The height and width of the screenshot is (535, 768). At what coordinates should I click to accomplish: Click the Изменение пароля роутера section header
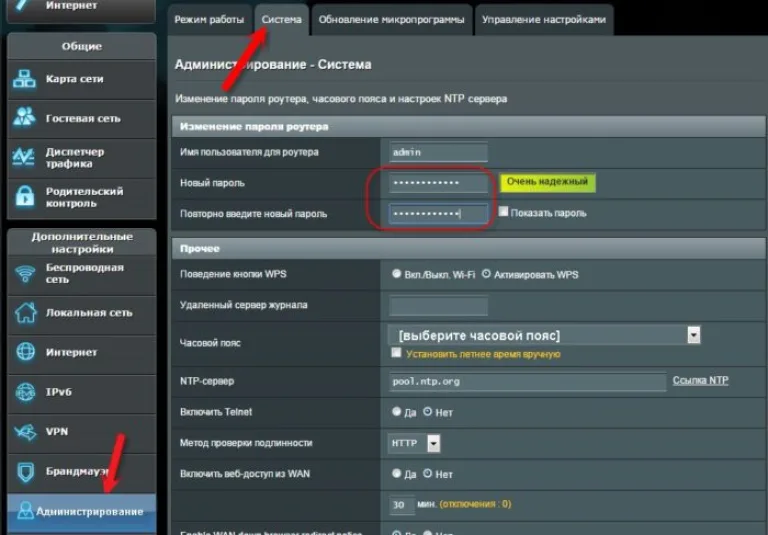[469, 126]
